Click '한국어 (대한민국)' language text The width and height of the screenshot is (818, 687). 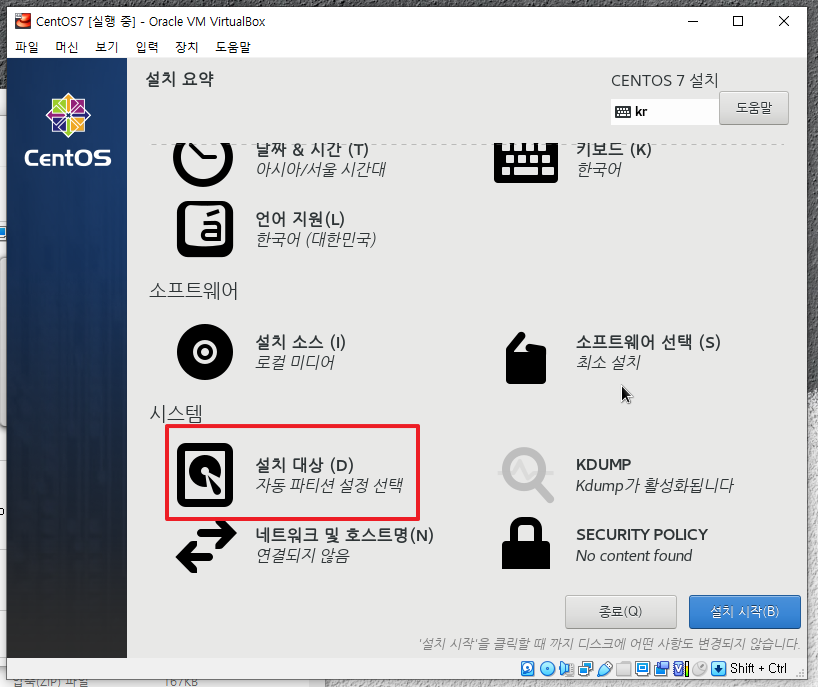316,239
